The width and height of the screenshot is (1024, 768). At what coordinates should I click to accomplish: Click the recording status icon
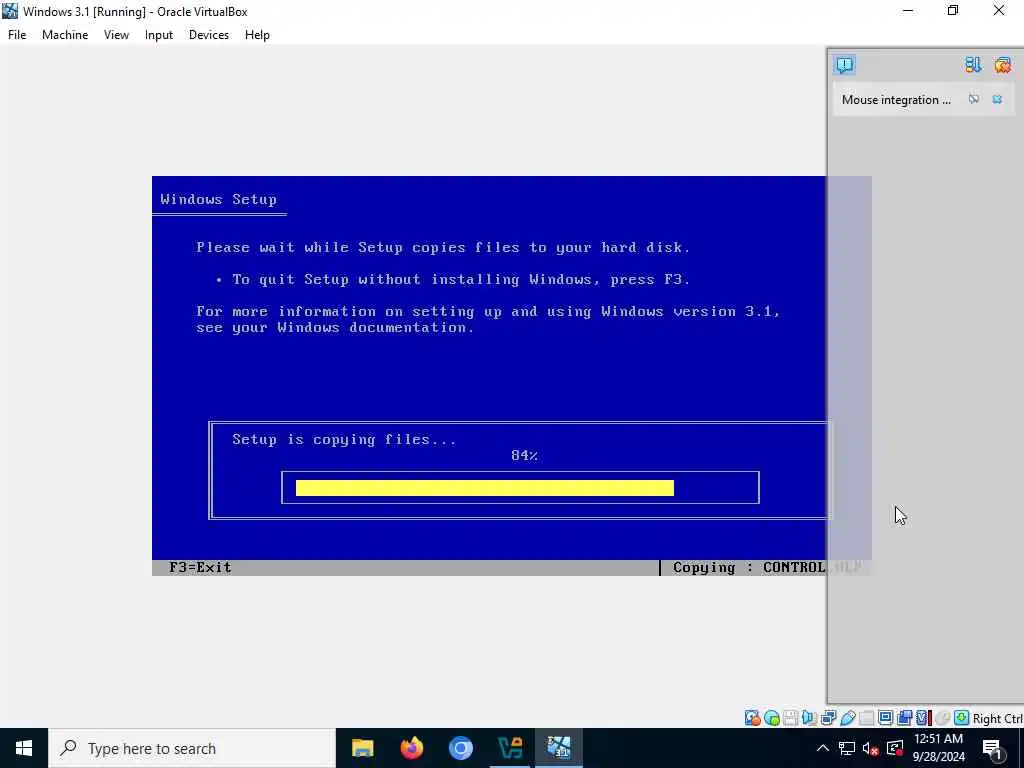(904, 718)
